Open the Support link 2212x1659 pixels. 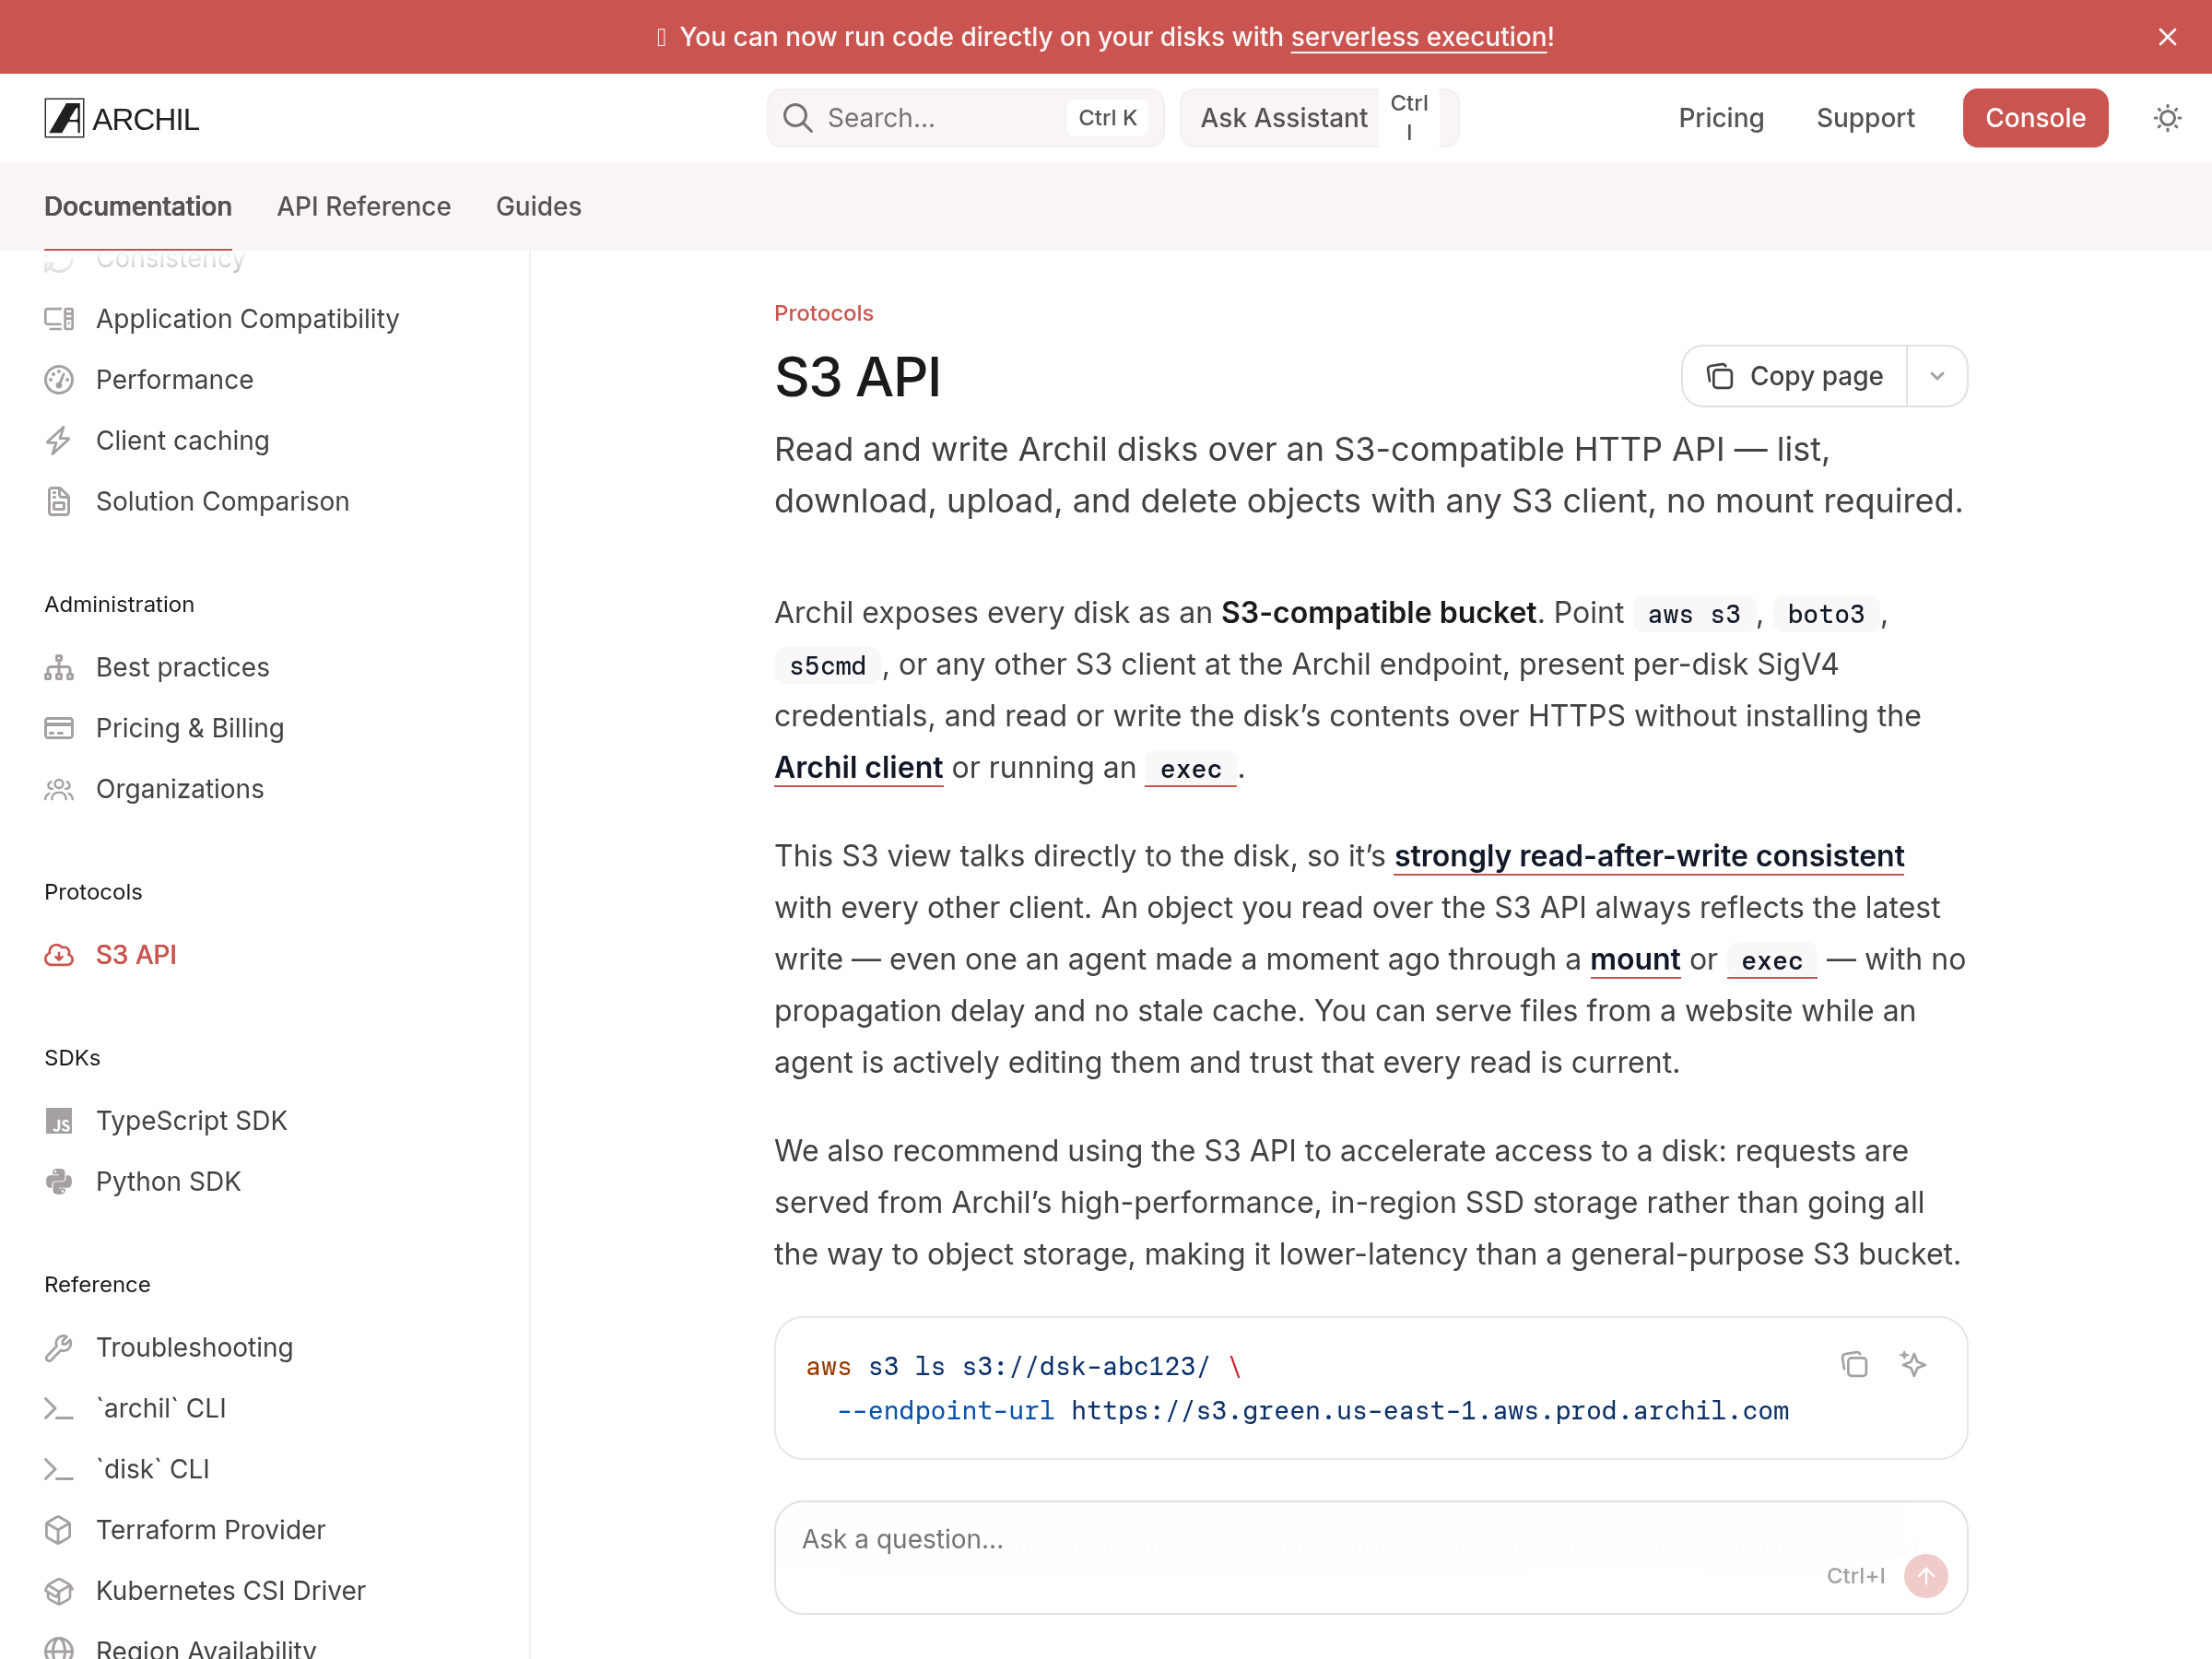tap(1865, 118)
